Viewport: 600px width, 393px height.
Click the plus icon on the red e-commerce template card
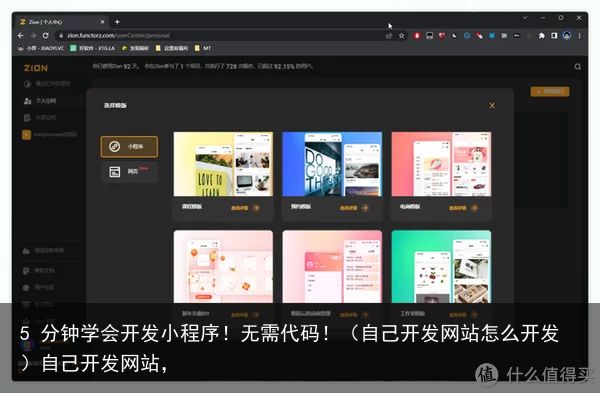pos(474,208)
